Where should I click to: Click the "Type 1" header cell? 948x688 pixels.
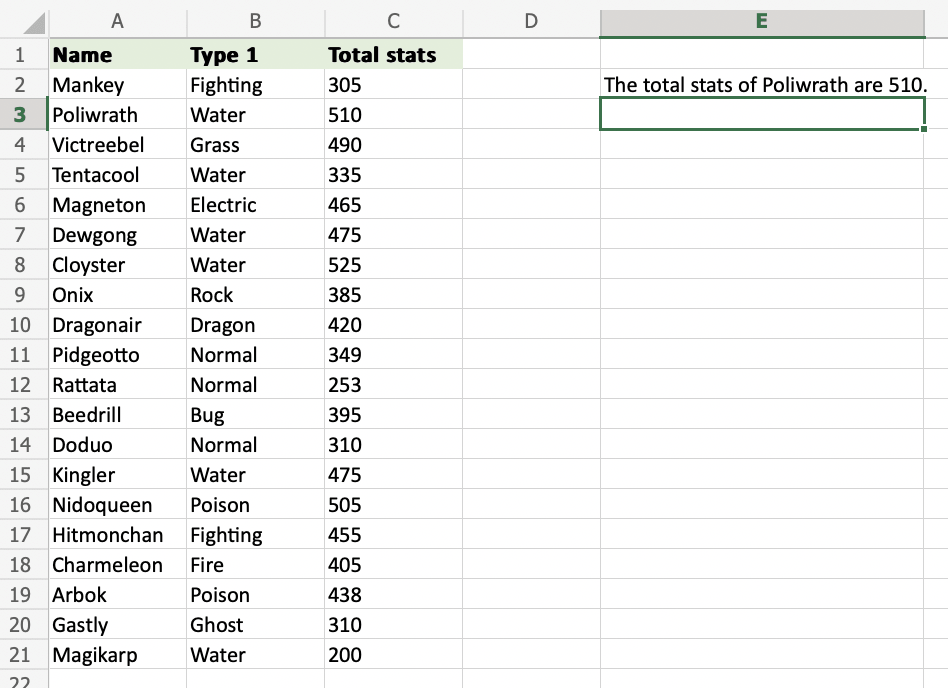[255, 55]
